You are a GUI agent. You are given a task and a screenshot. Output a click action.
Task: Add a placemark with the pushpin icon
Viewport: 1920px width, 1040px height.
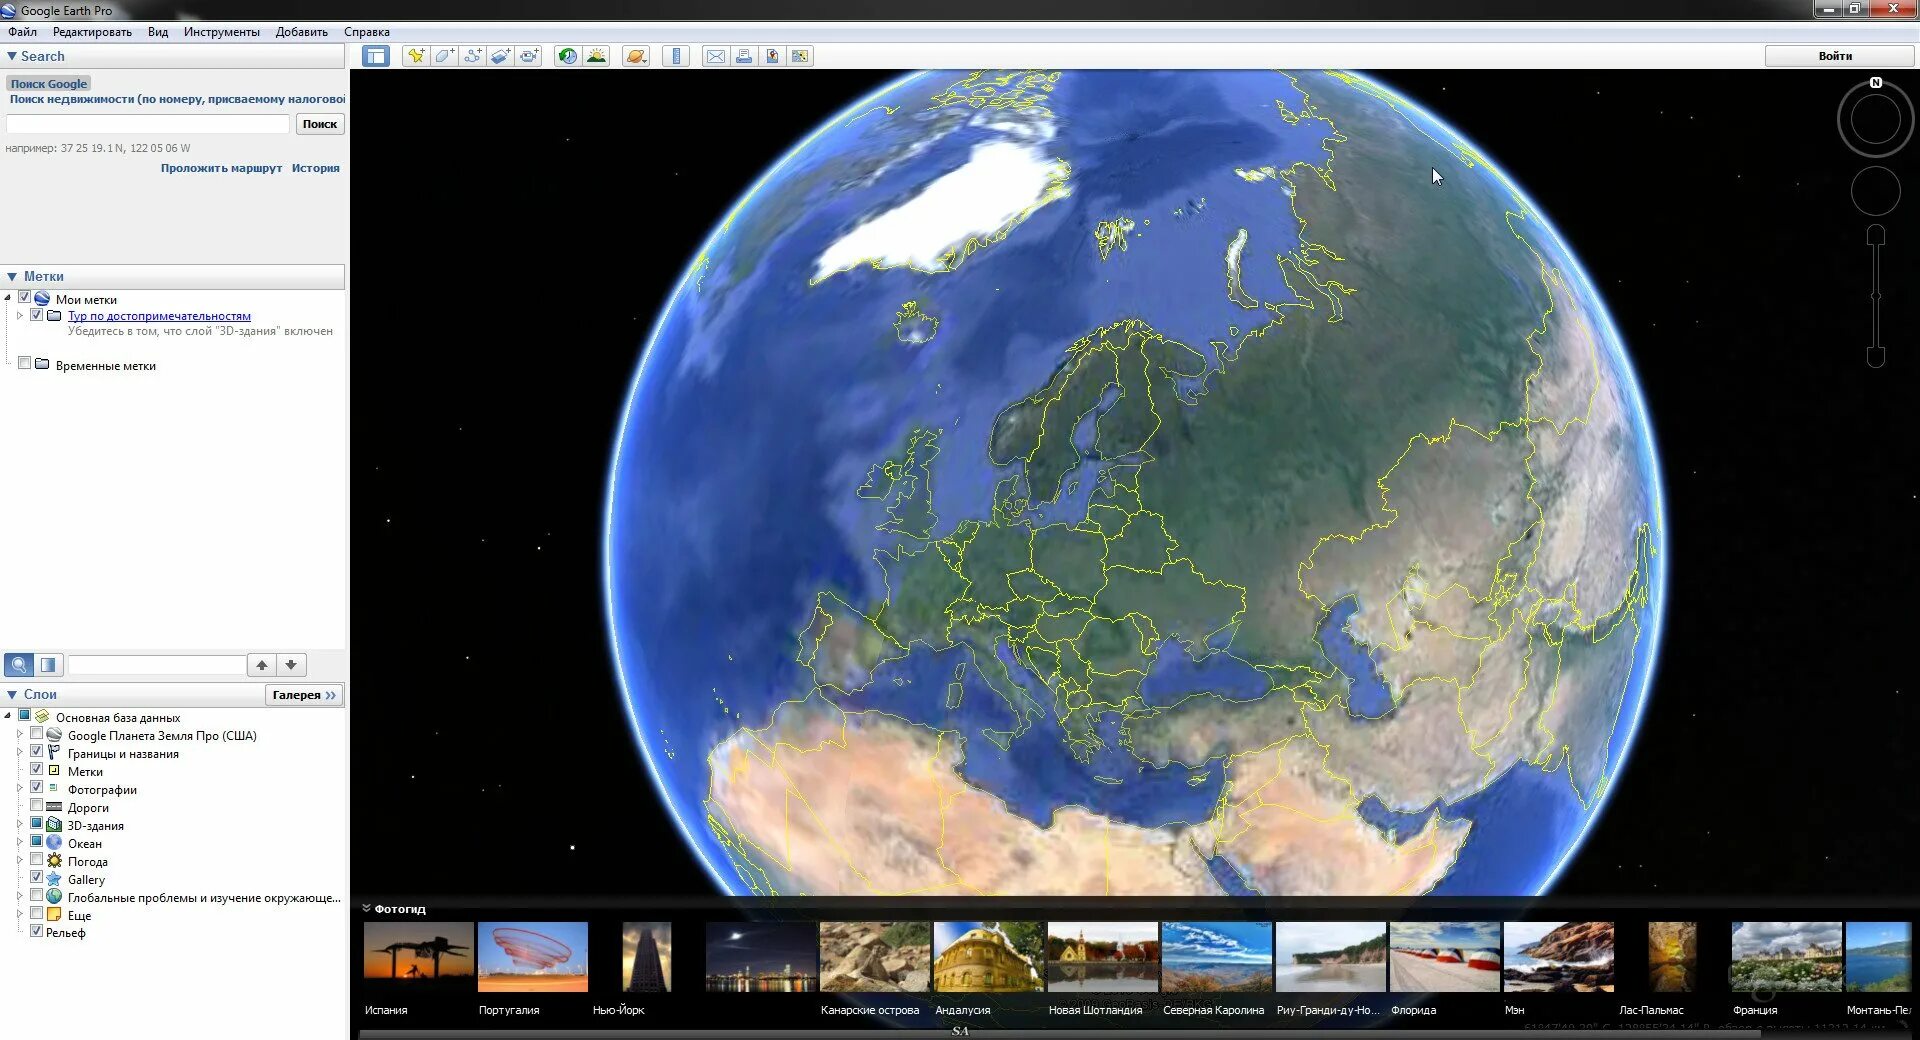416,56
